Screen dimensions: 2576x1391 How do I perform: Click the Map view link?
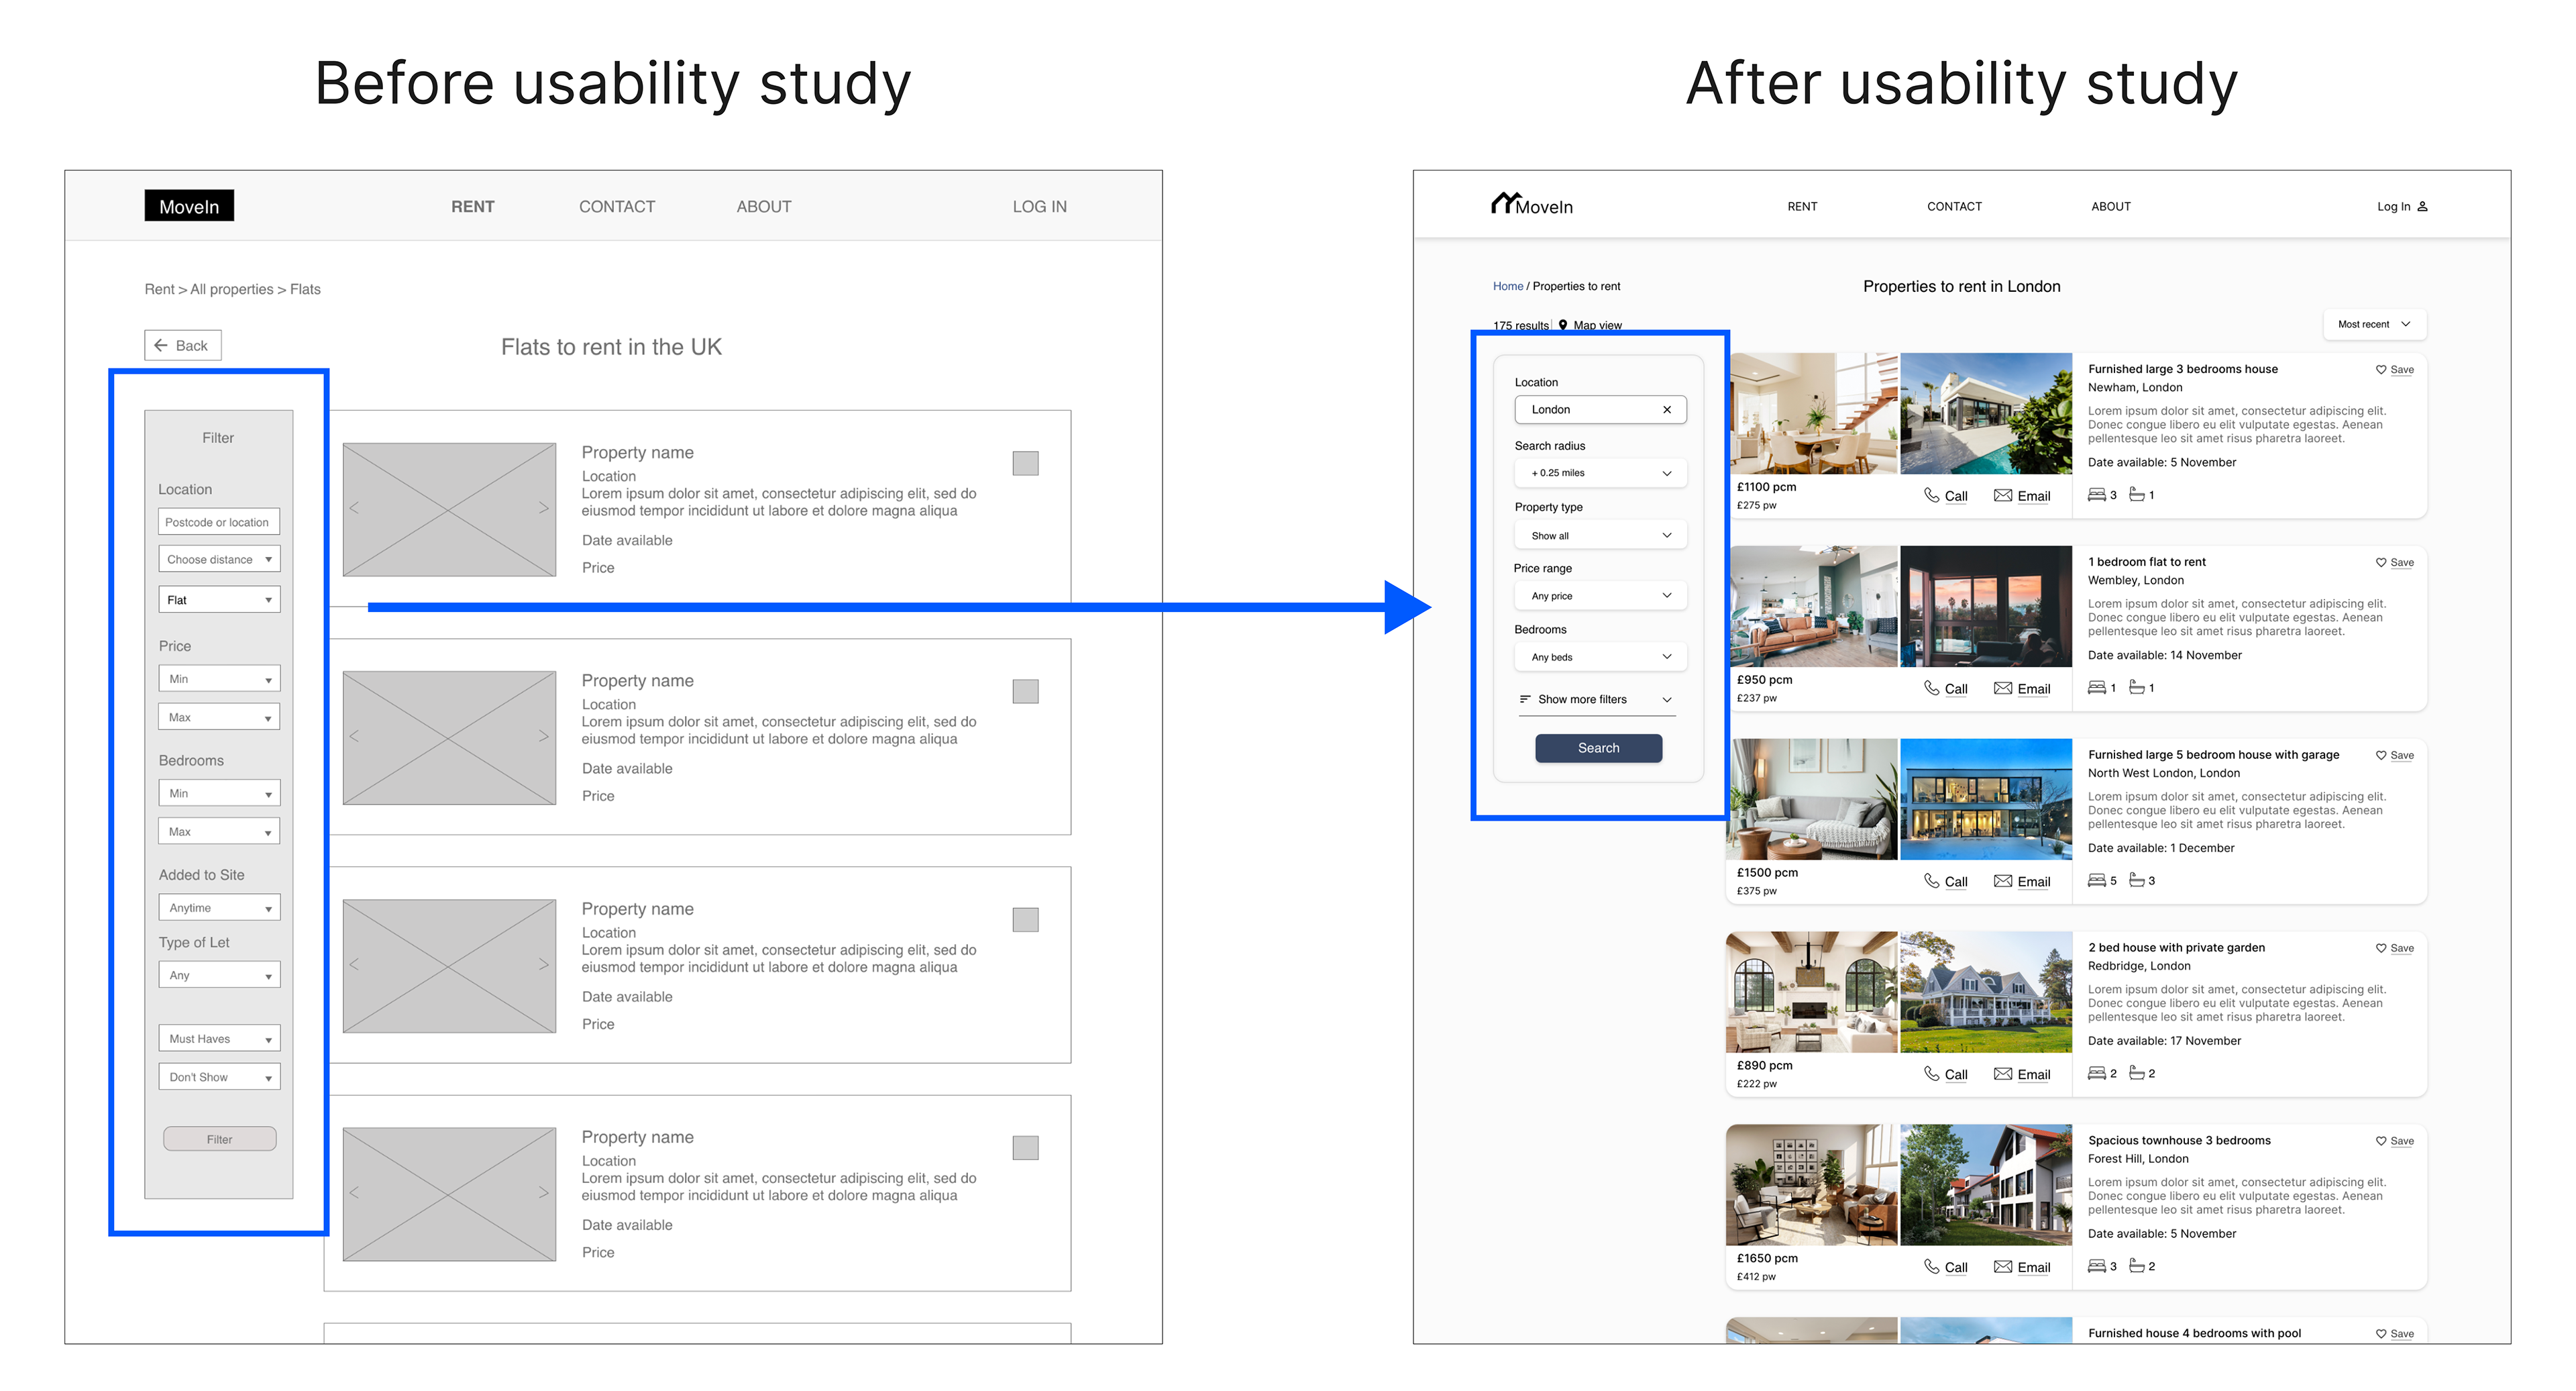tap(1597, 325)
